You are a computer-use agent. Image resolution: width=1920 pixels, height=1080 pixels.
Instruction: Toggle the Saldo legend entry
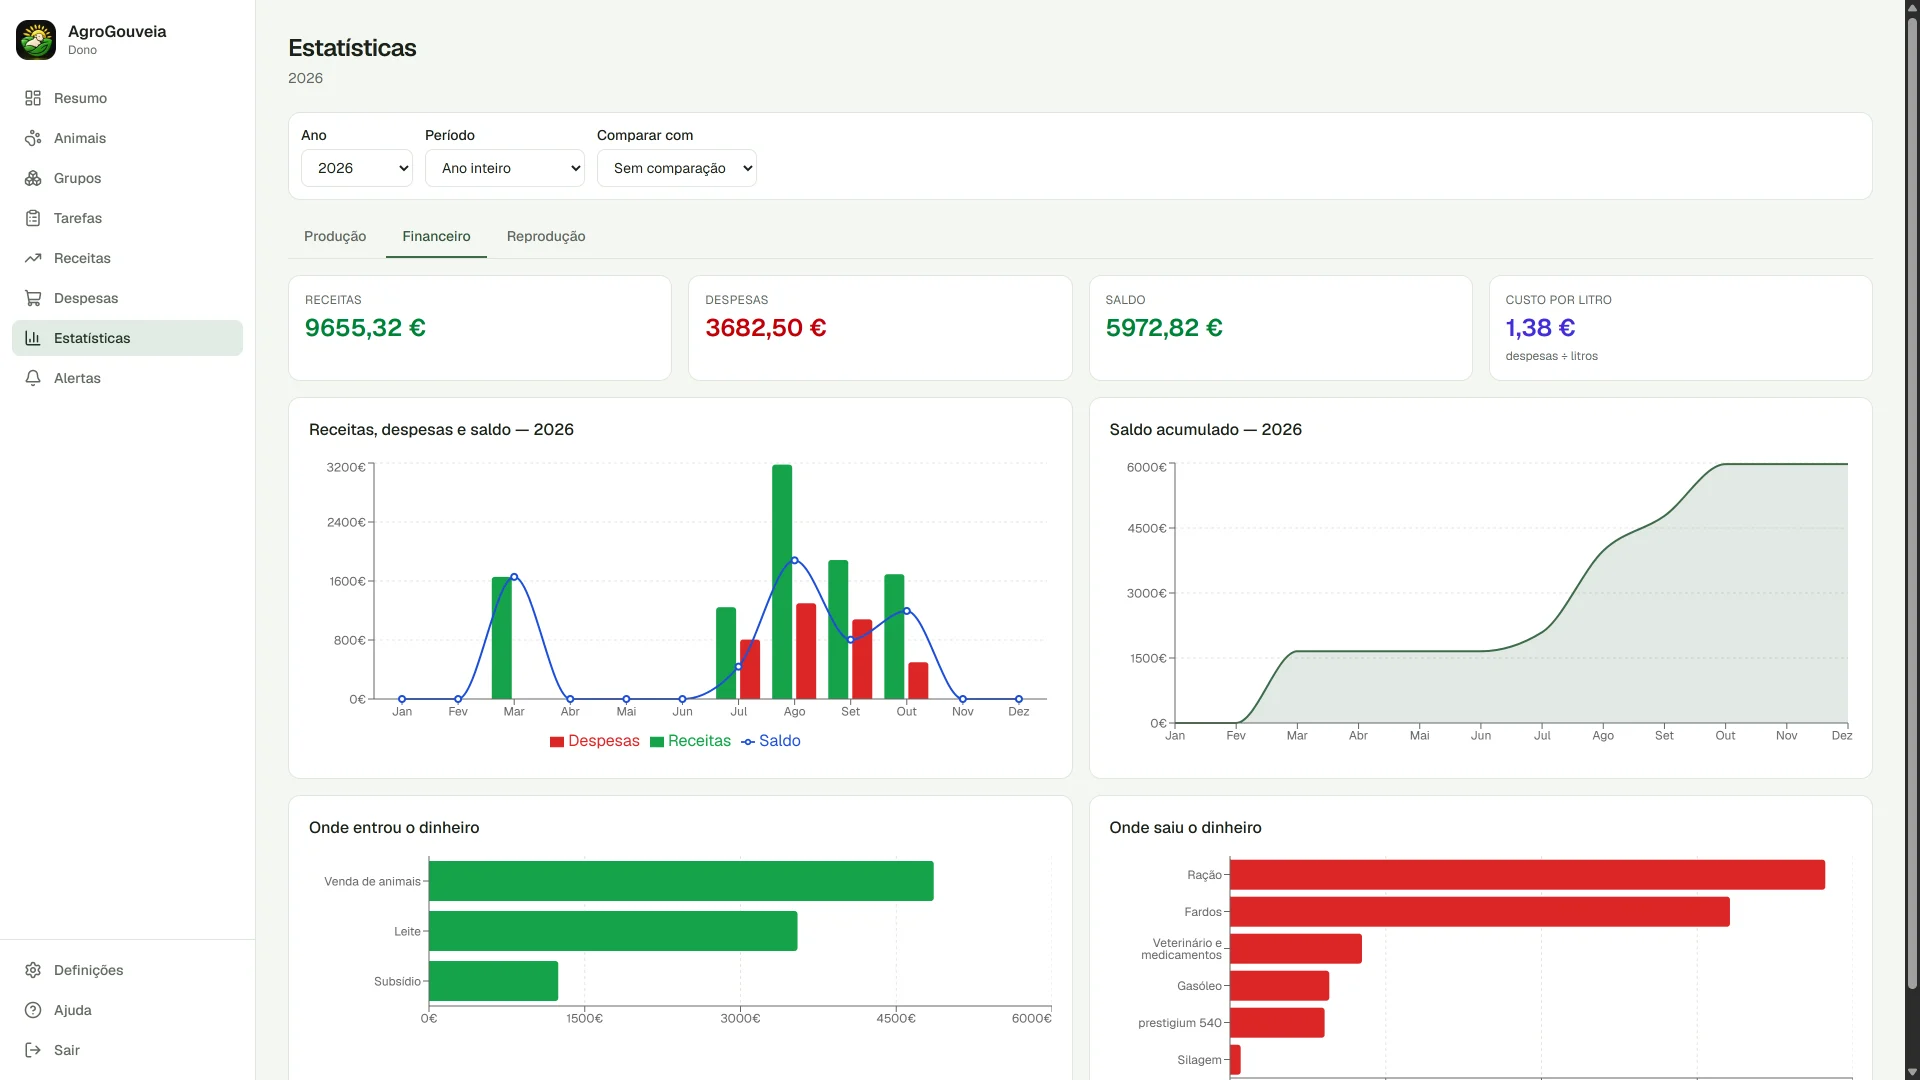[770, 741]
